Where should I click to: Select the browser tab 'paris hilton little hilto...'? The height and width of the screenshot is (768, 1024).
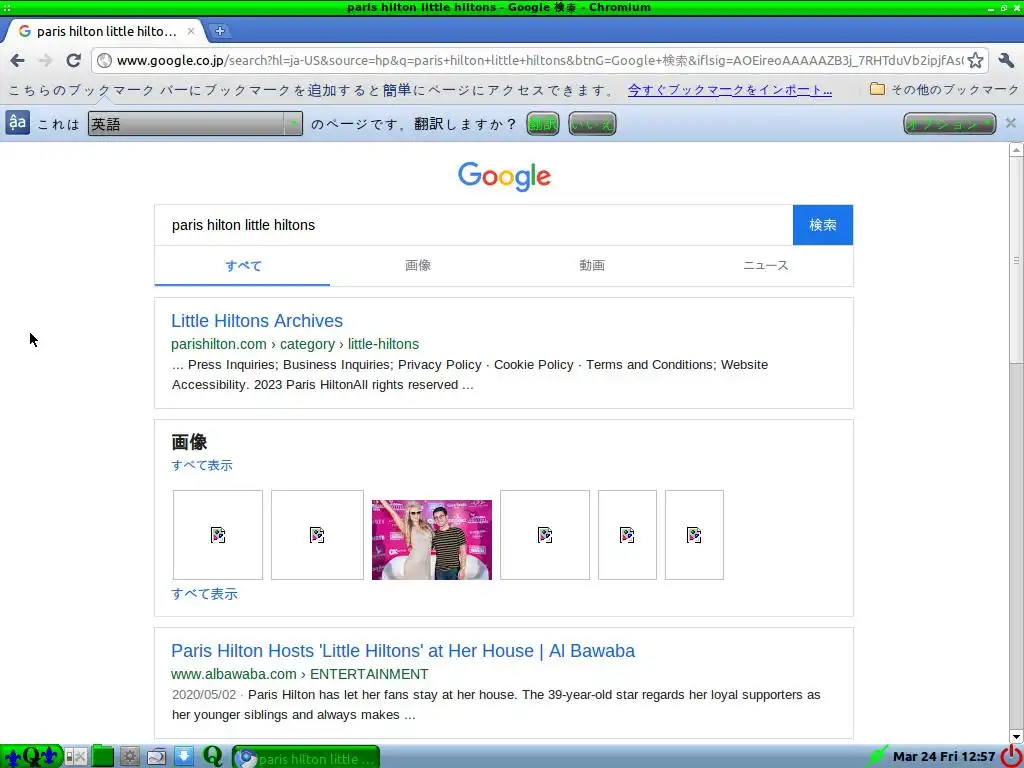pyautogui.click(x=104, y=31)
